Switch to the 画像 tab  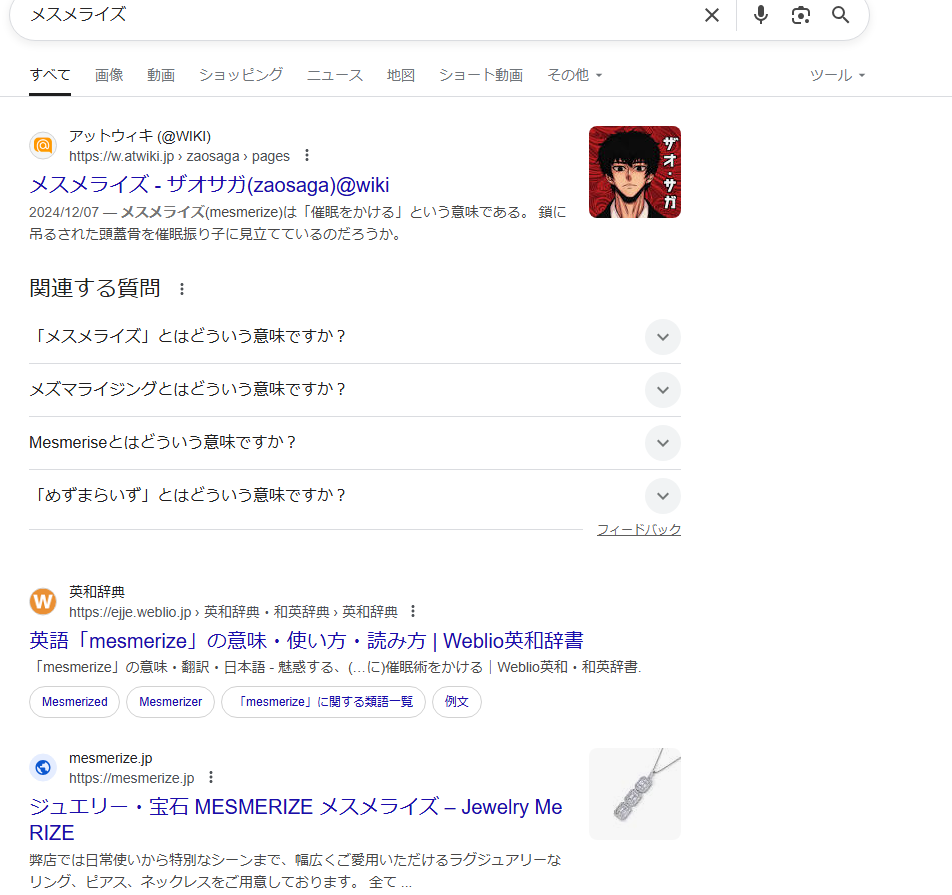click(109, 75)
